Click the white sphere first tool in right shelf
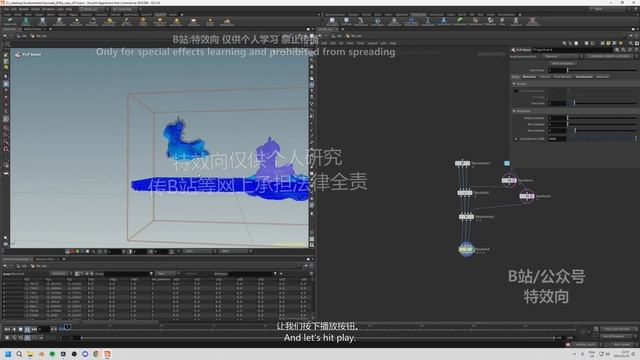 point(332,20)
